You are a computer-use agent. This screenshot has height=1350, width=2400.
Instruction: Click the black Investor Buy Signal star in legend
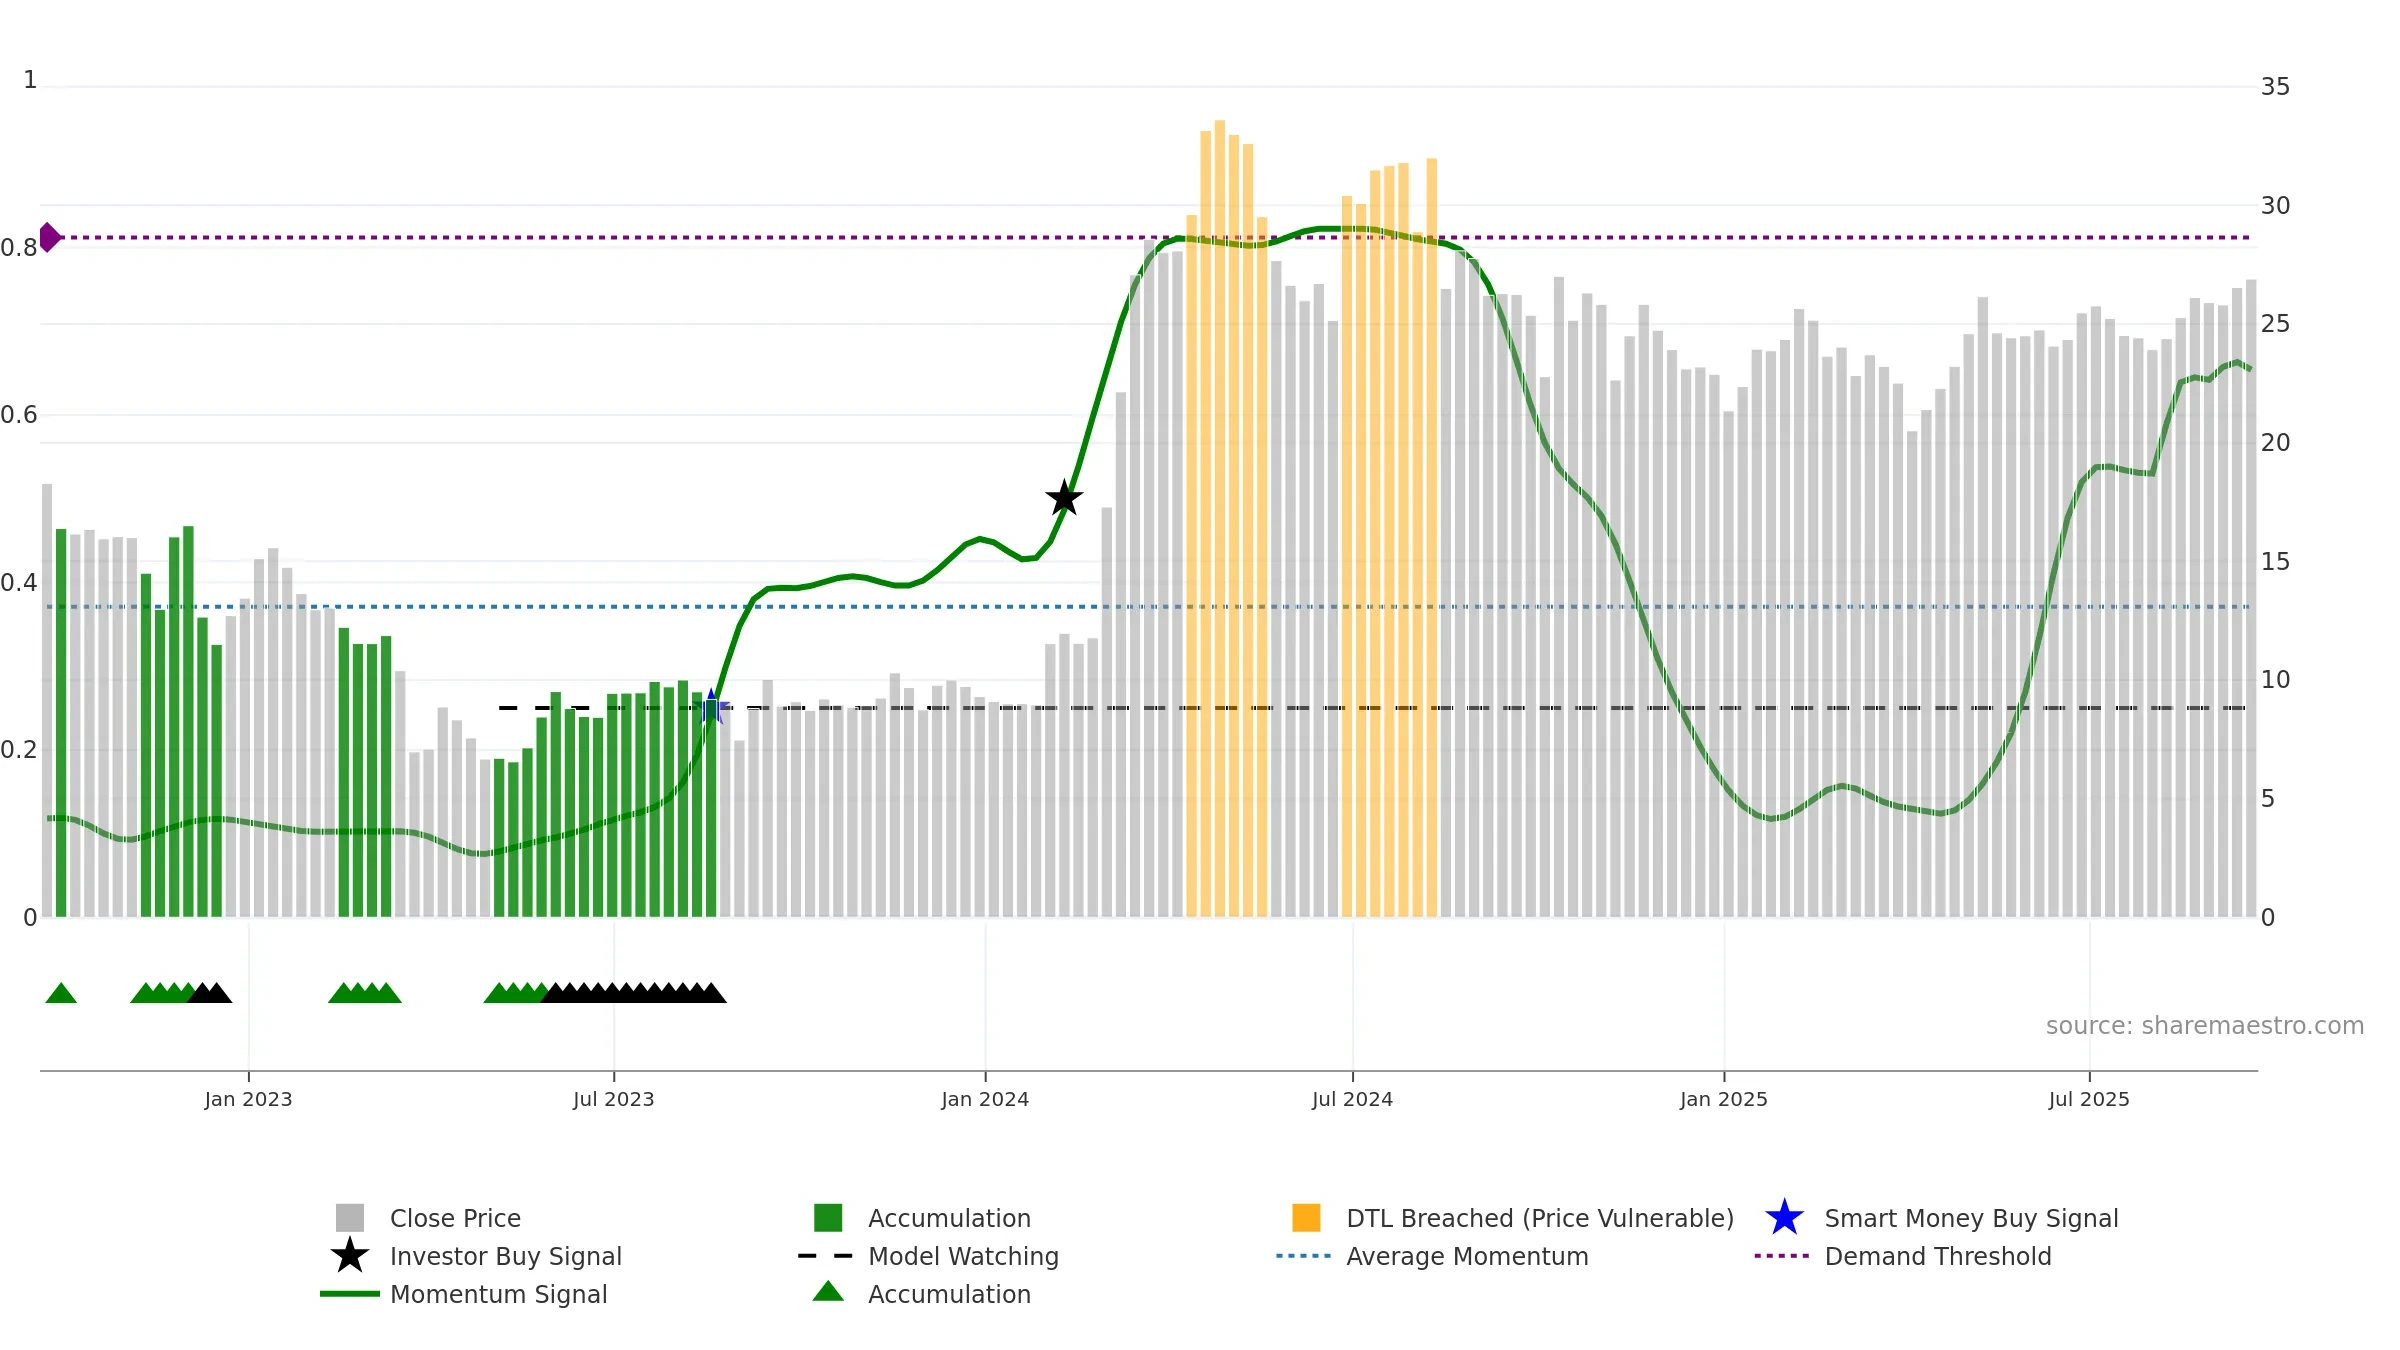point(349,1255)
